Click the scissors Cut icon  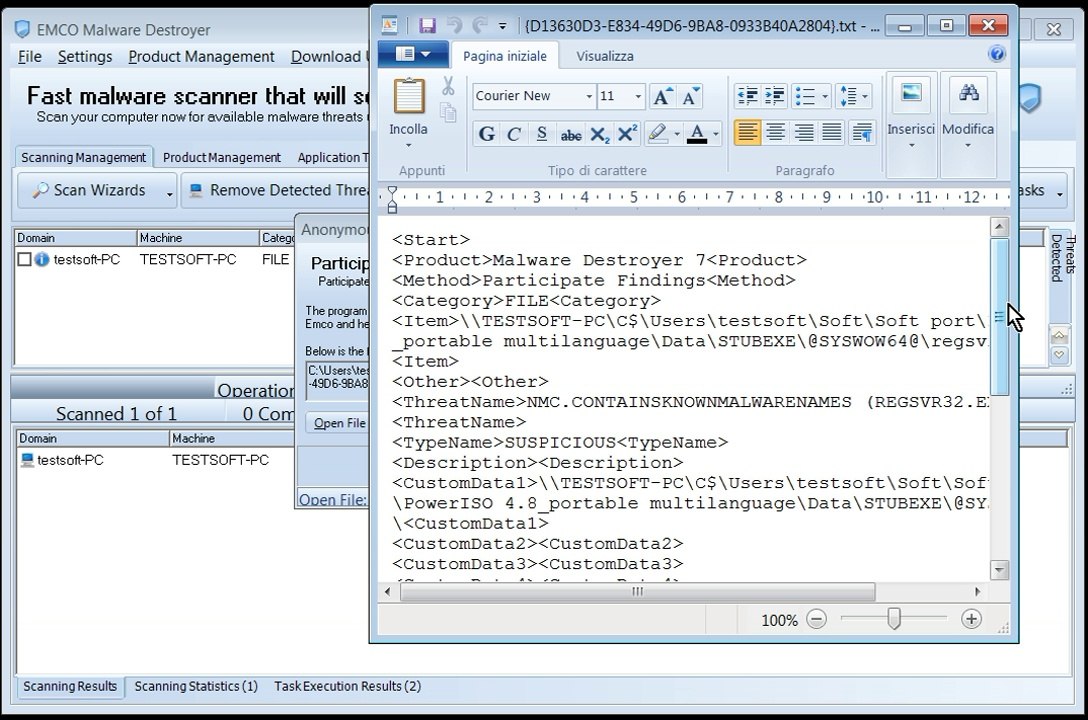[x=448, y=87]
